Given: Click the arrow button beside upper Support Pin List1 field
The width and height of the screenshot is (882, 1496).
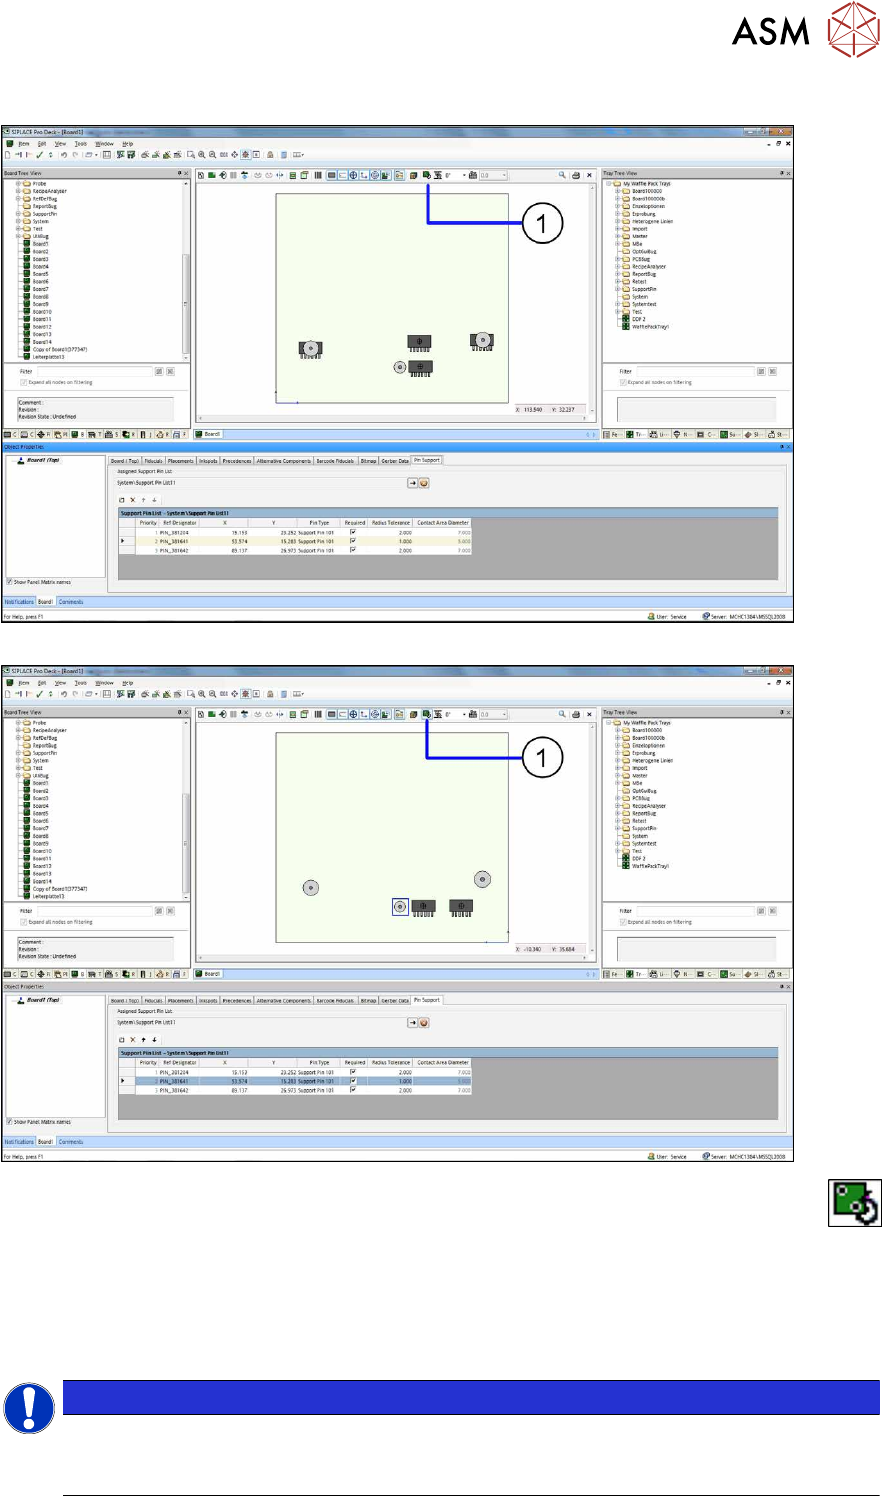Looking at the screenshot, I should (x=411, y=483).
